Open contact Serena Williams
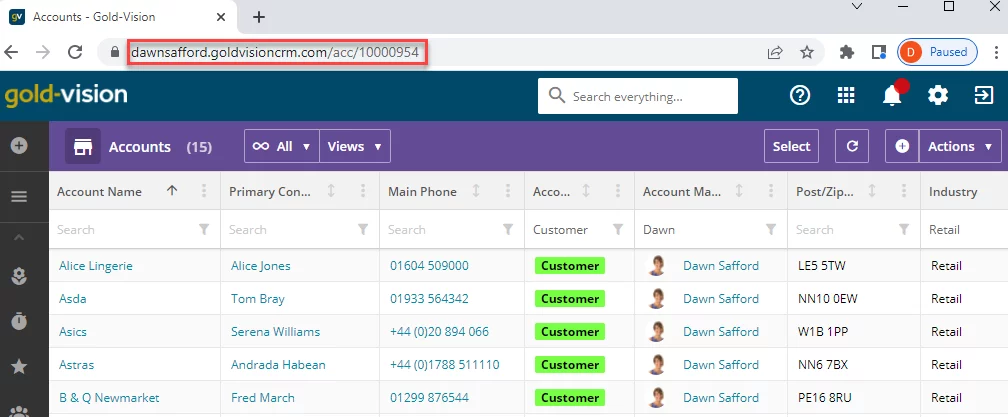Image resolution: width=1008 pixels, height=417 pixels. tap(276, 332)
